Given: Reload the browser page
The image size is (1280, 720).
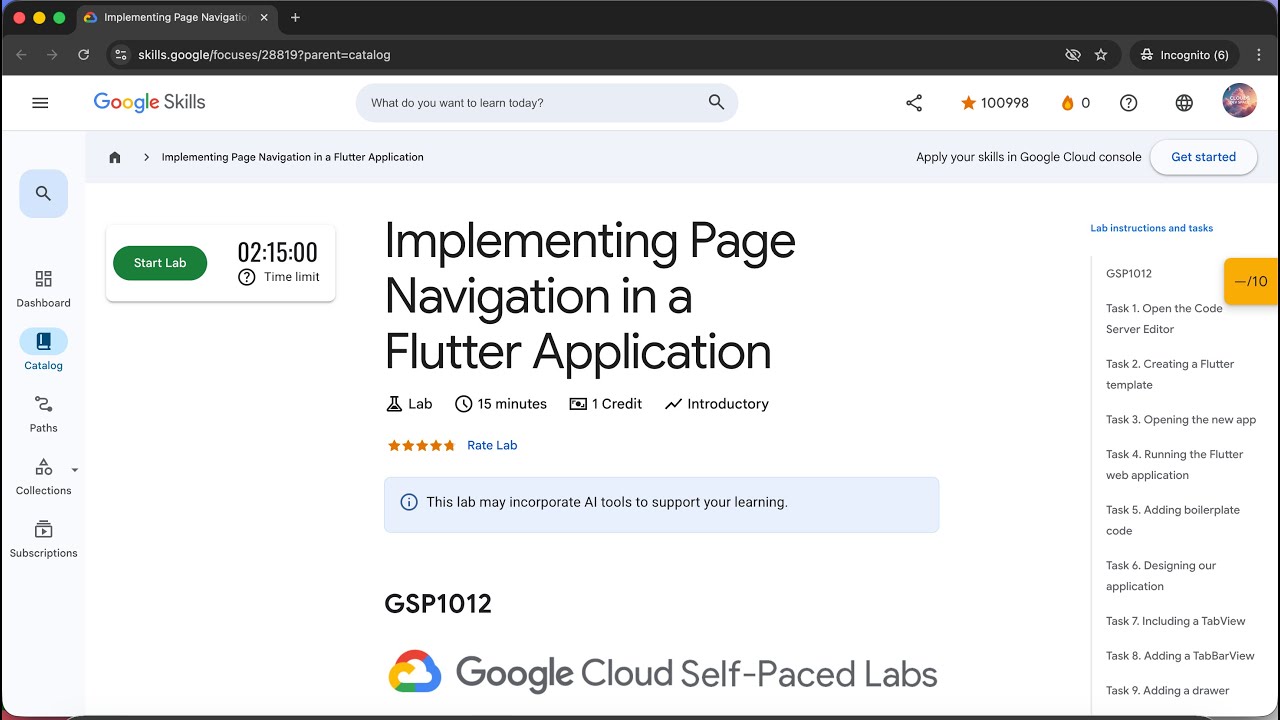Looking at the screenshot, I should (84, 55).
